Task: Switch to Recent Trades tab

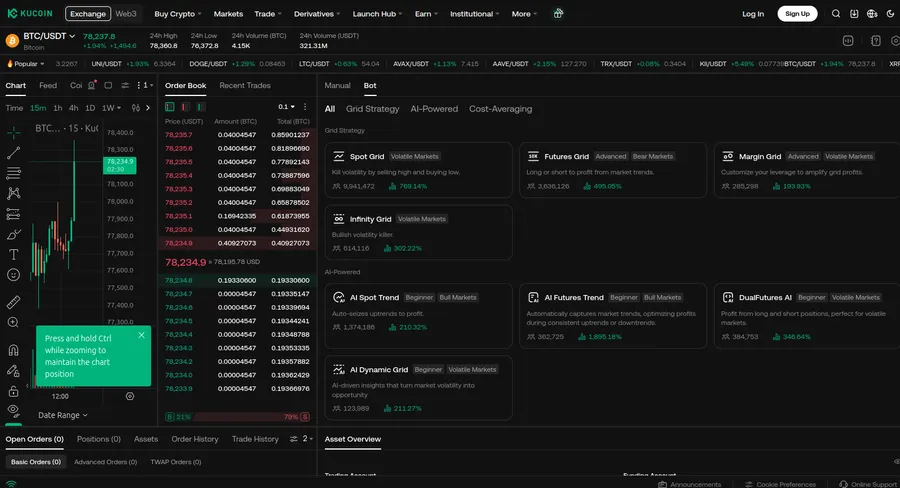Action: 245,86
